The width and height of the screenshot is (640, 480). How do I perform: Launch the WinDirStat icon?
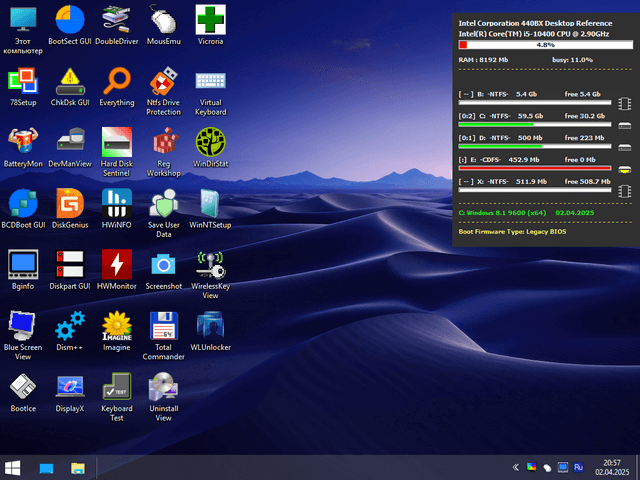(x=210, y=141)
